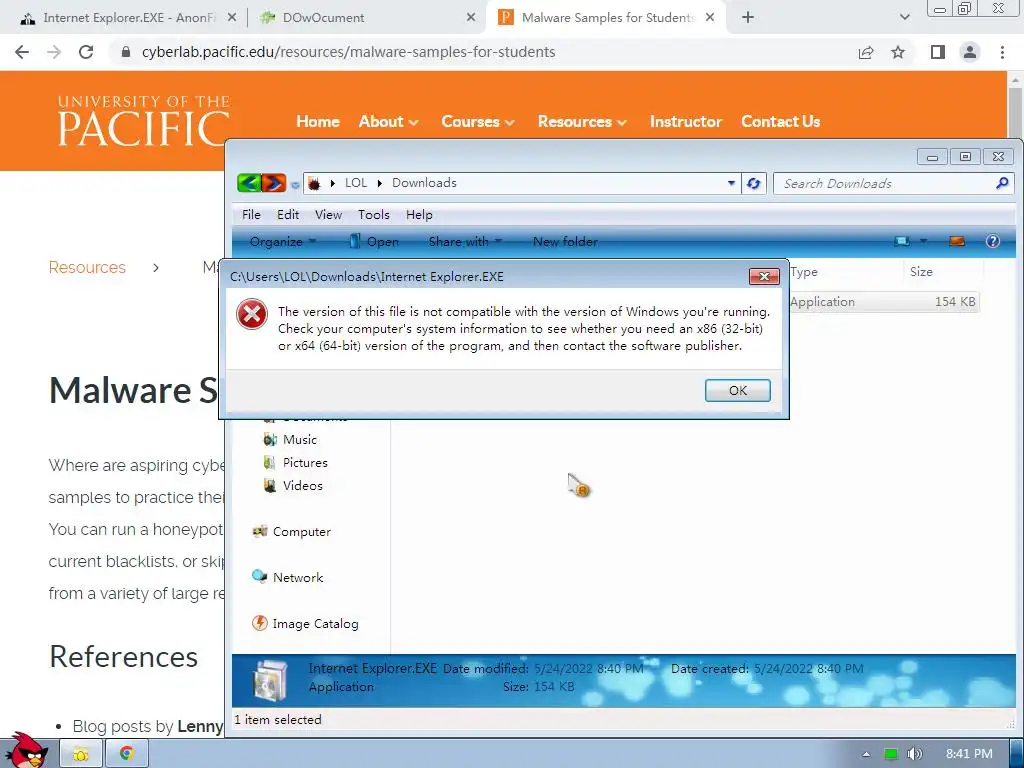
Task: Click the padlock site info icon
Action: point(126,52)
